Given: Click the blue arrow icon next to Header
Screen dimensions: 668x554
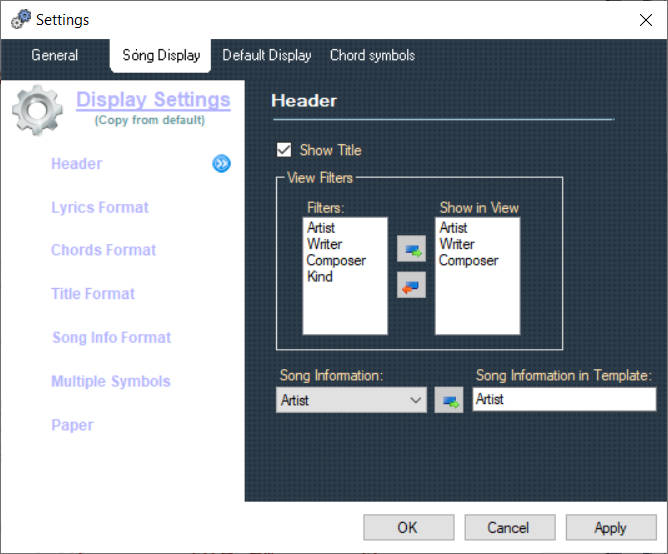Looking at the screenshot, I should click(221, 164).
